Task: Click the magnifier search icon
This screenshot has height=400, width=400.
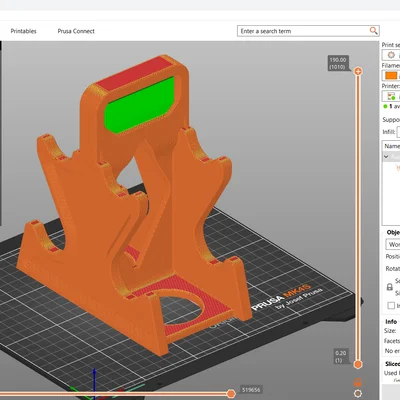Action: [x=374, y=31]
